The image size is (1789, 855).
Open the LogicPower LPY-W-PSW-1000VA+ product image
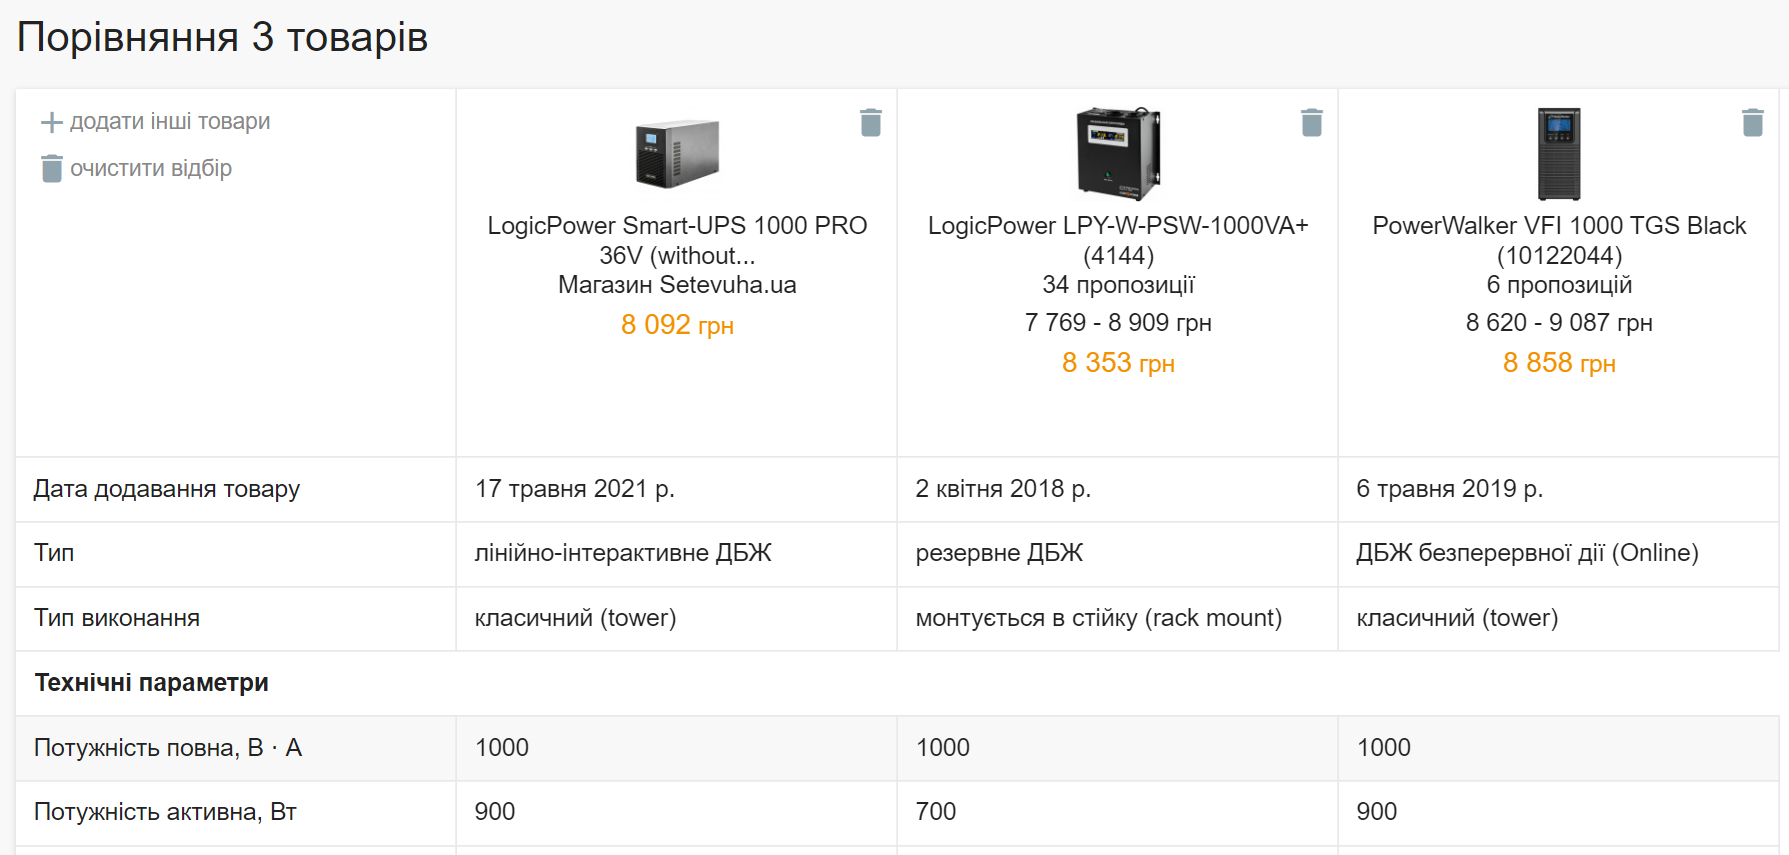click(1118, 153)
